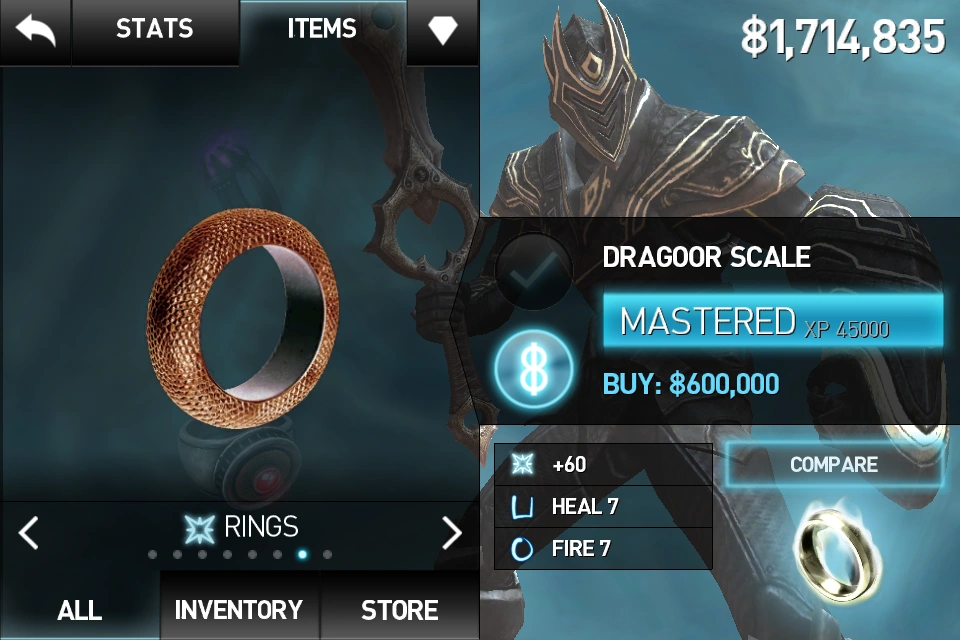
Task: Filter by INVENTORY items
Action: [x=239, y=609]
